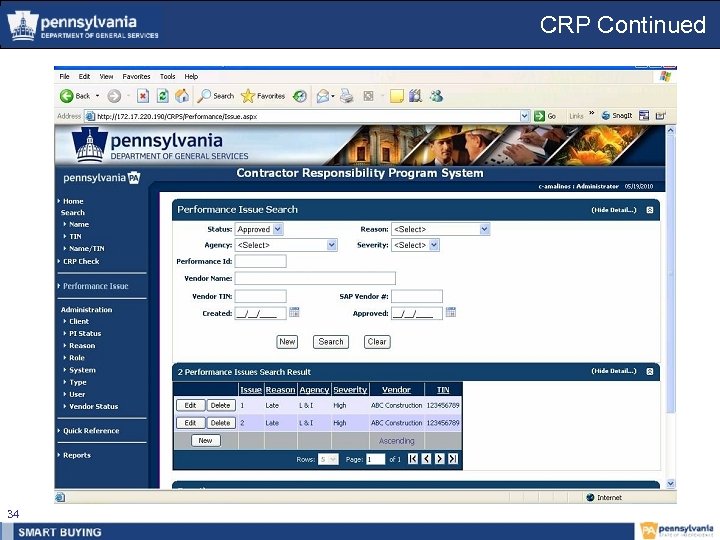Open Vendor Status in sidebar

coord(94,406)
